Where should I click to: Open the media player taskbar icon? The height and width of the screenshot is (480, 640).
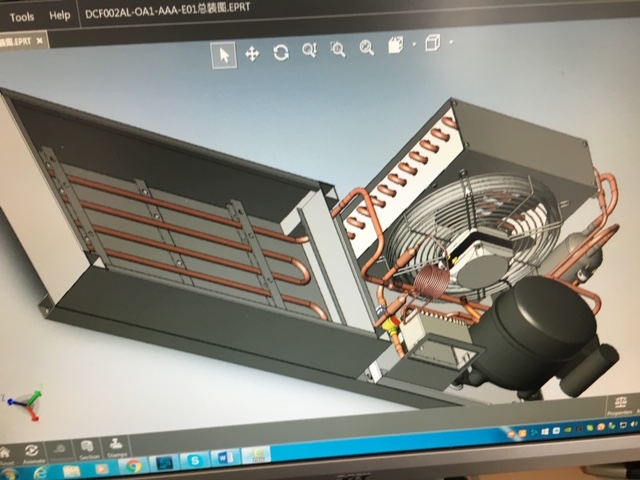click(x=101, y=469)
